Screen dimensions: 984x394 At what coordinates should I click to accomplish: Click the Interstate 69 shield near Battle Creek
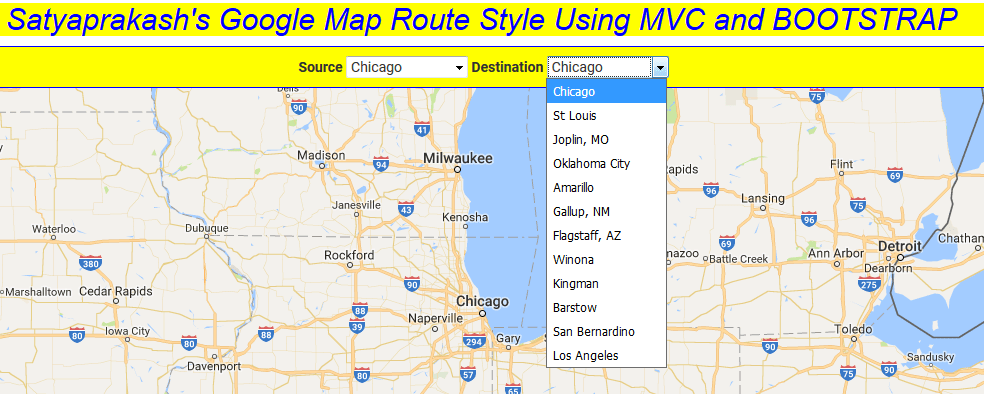point(727,243)
